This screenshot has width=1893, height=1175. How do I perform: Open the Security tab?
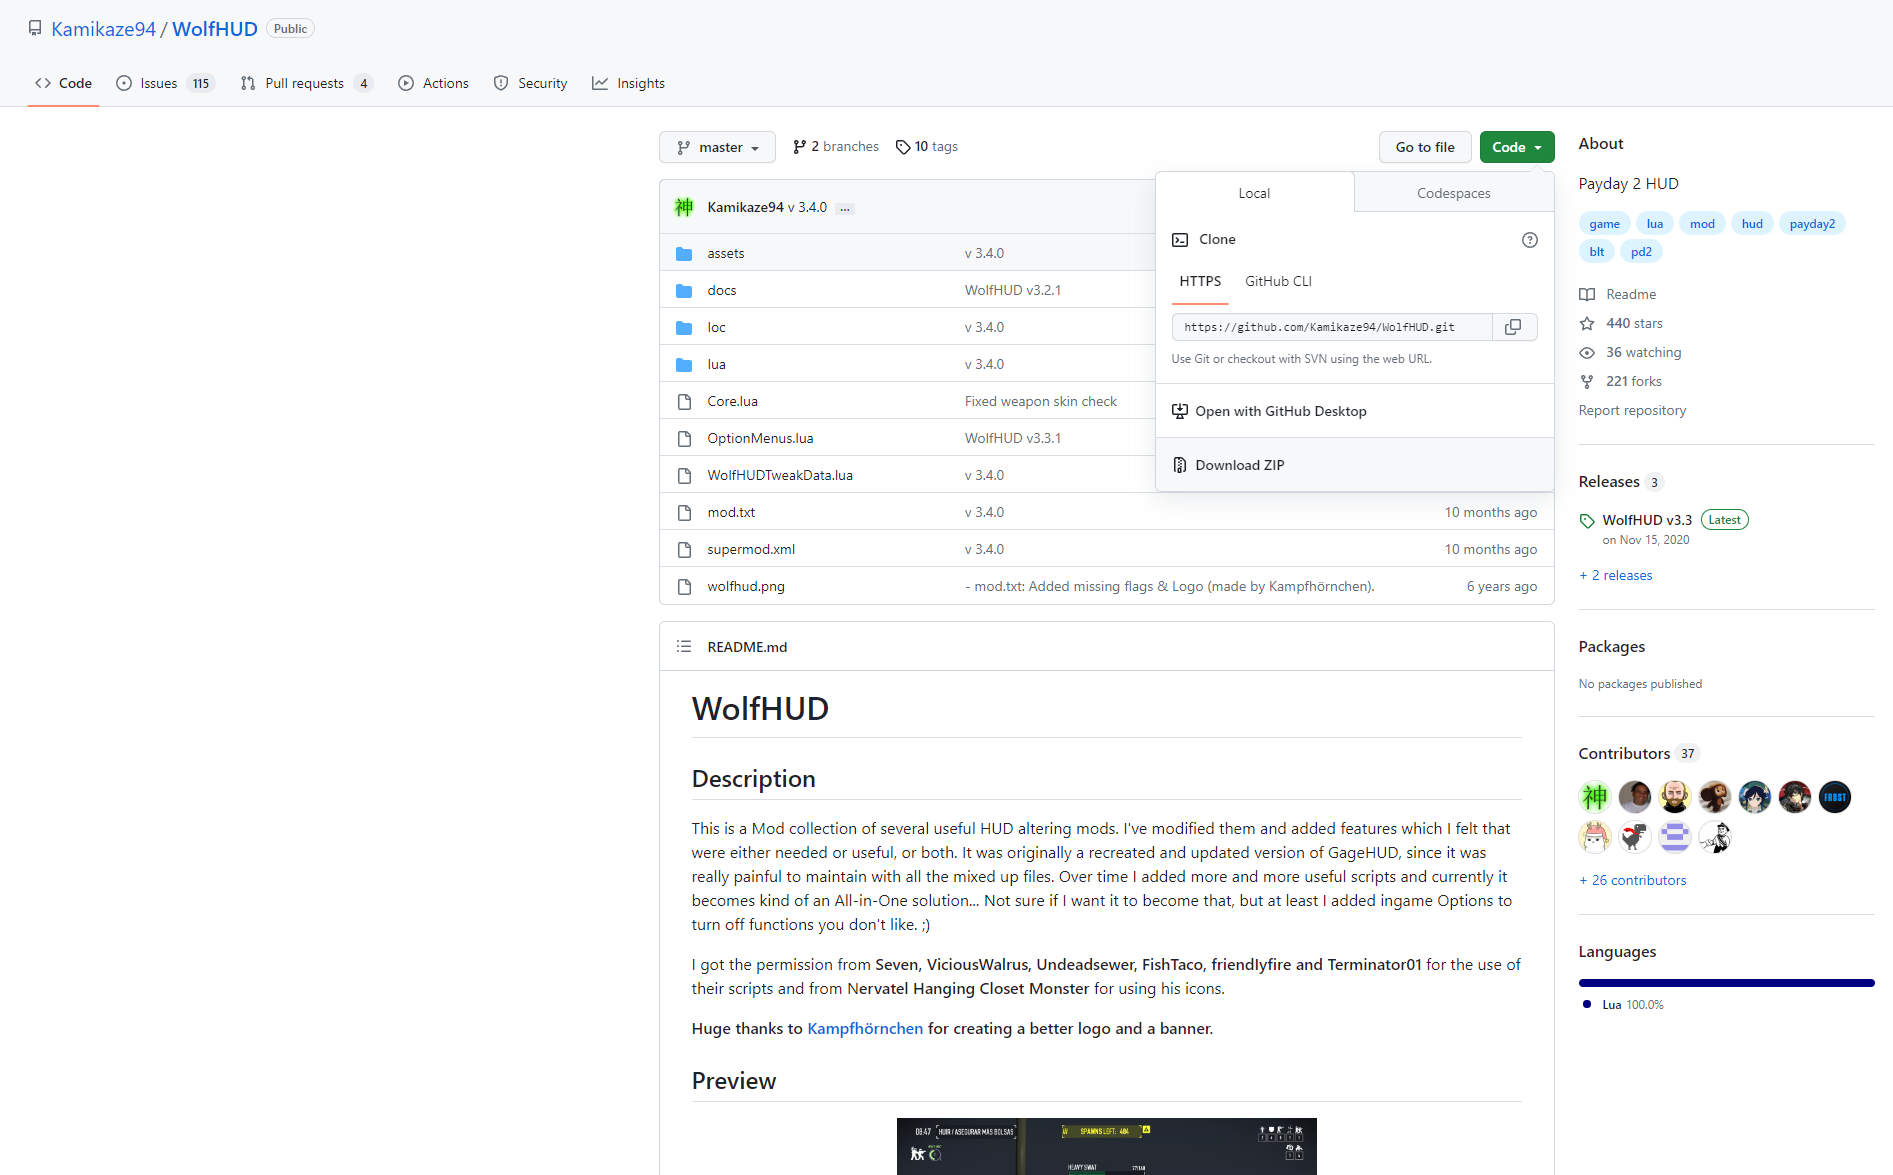click(531, 83)
